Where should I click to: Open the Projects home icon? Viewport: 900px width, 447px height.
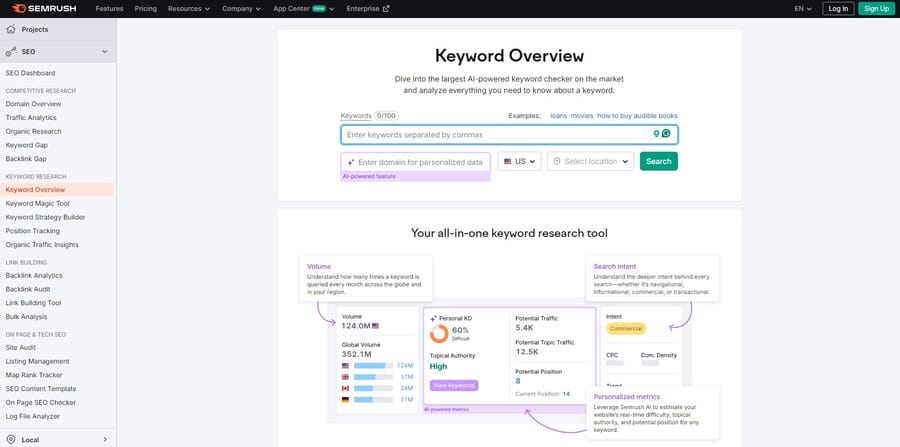pos(11,29)
